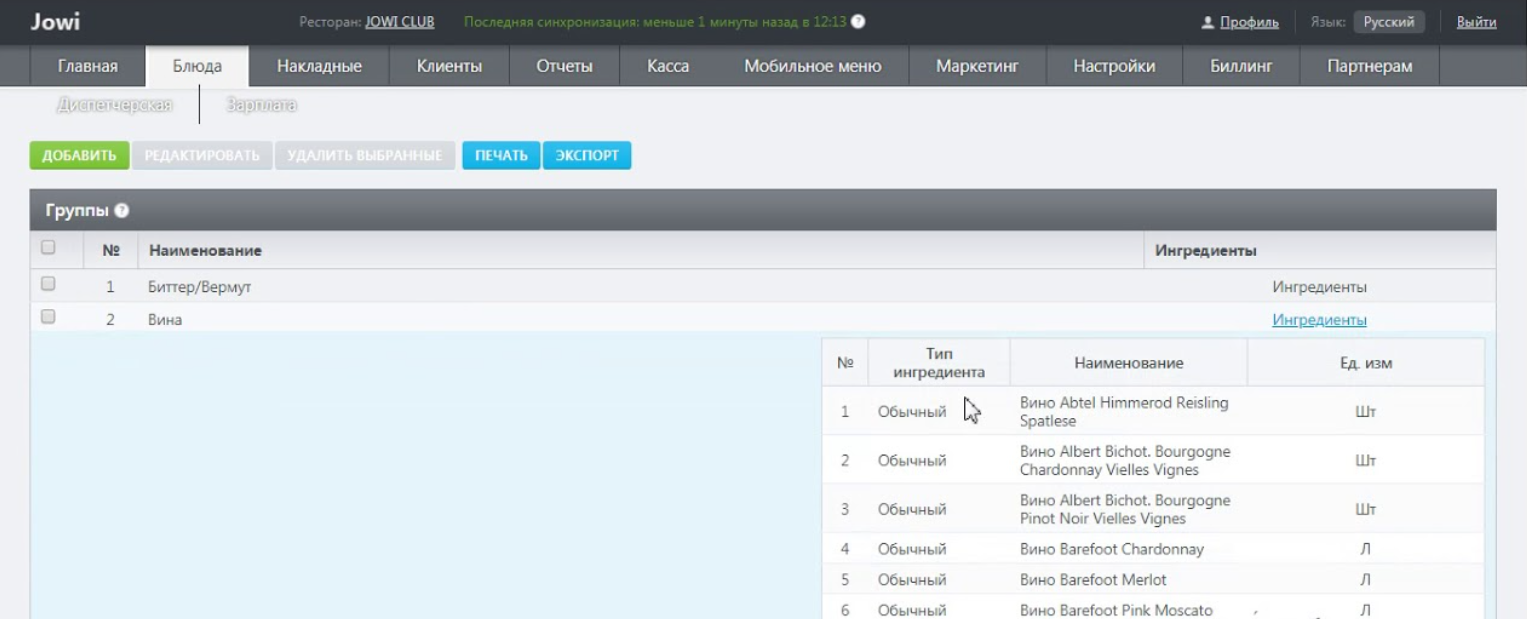Expand Биттер/Вермут Ингредиенты list
Viewport: 1527px width, 619px height.
1319,287
